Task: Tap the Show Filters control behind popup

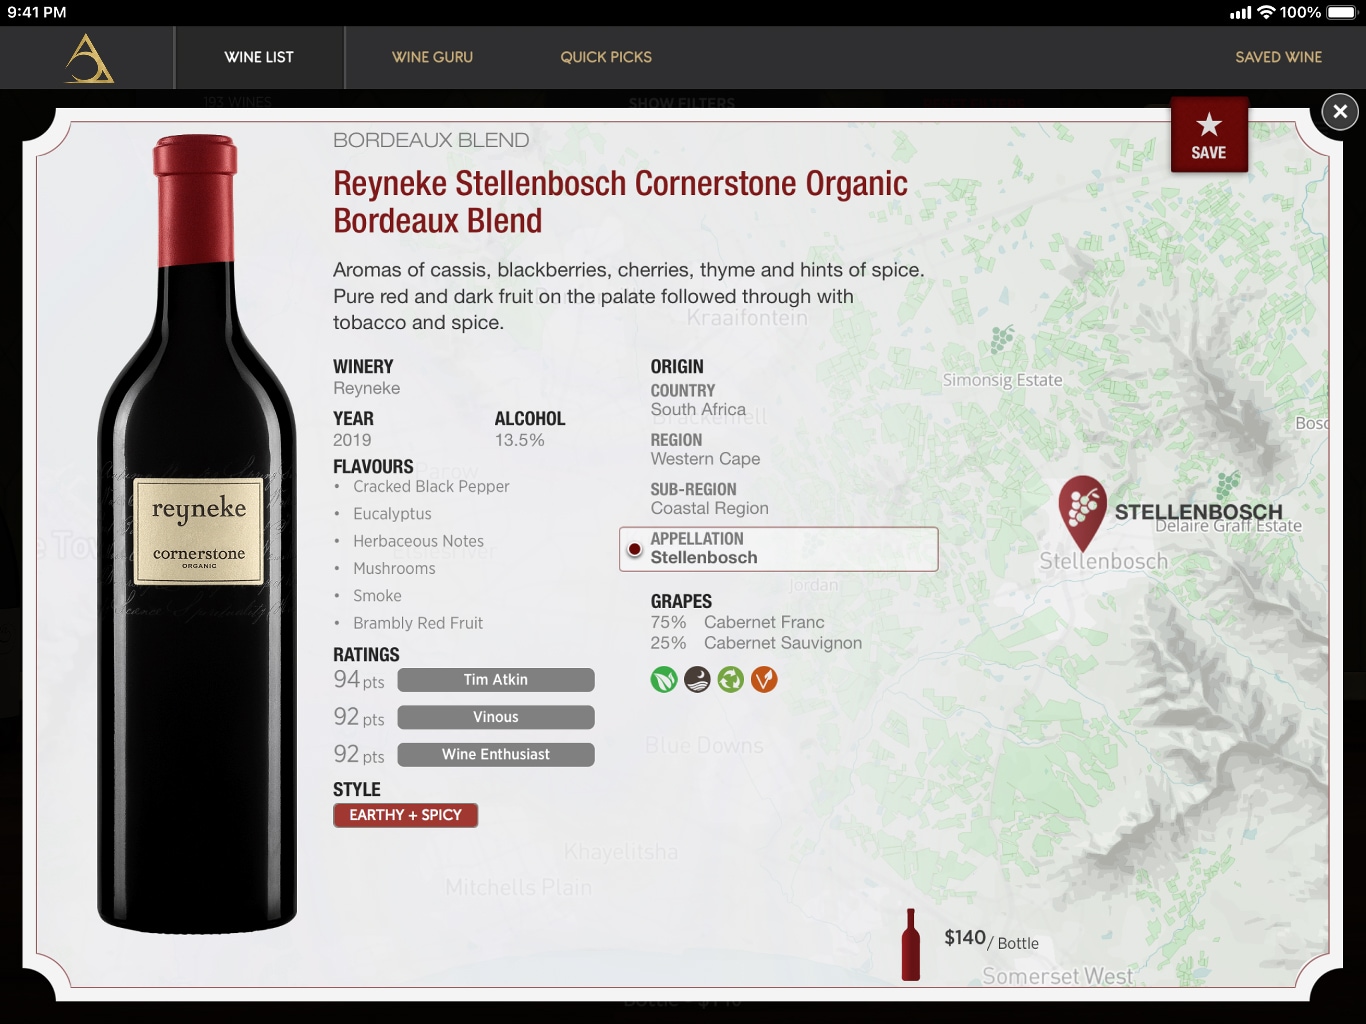Action: click(x=681, y=102)
